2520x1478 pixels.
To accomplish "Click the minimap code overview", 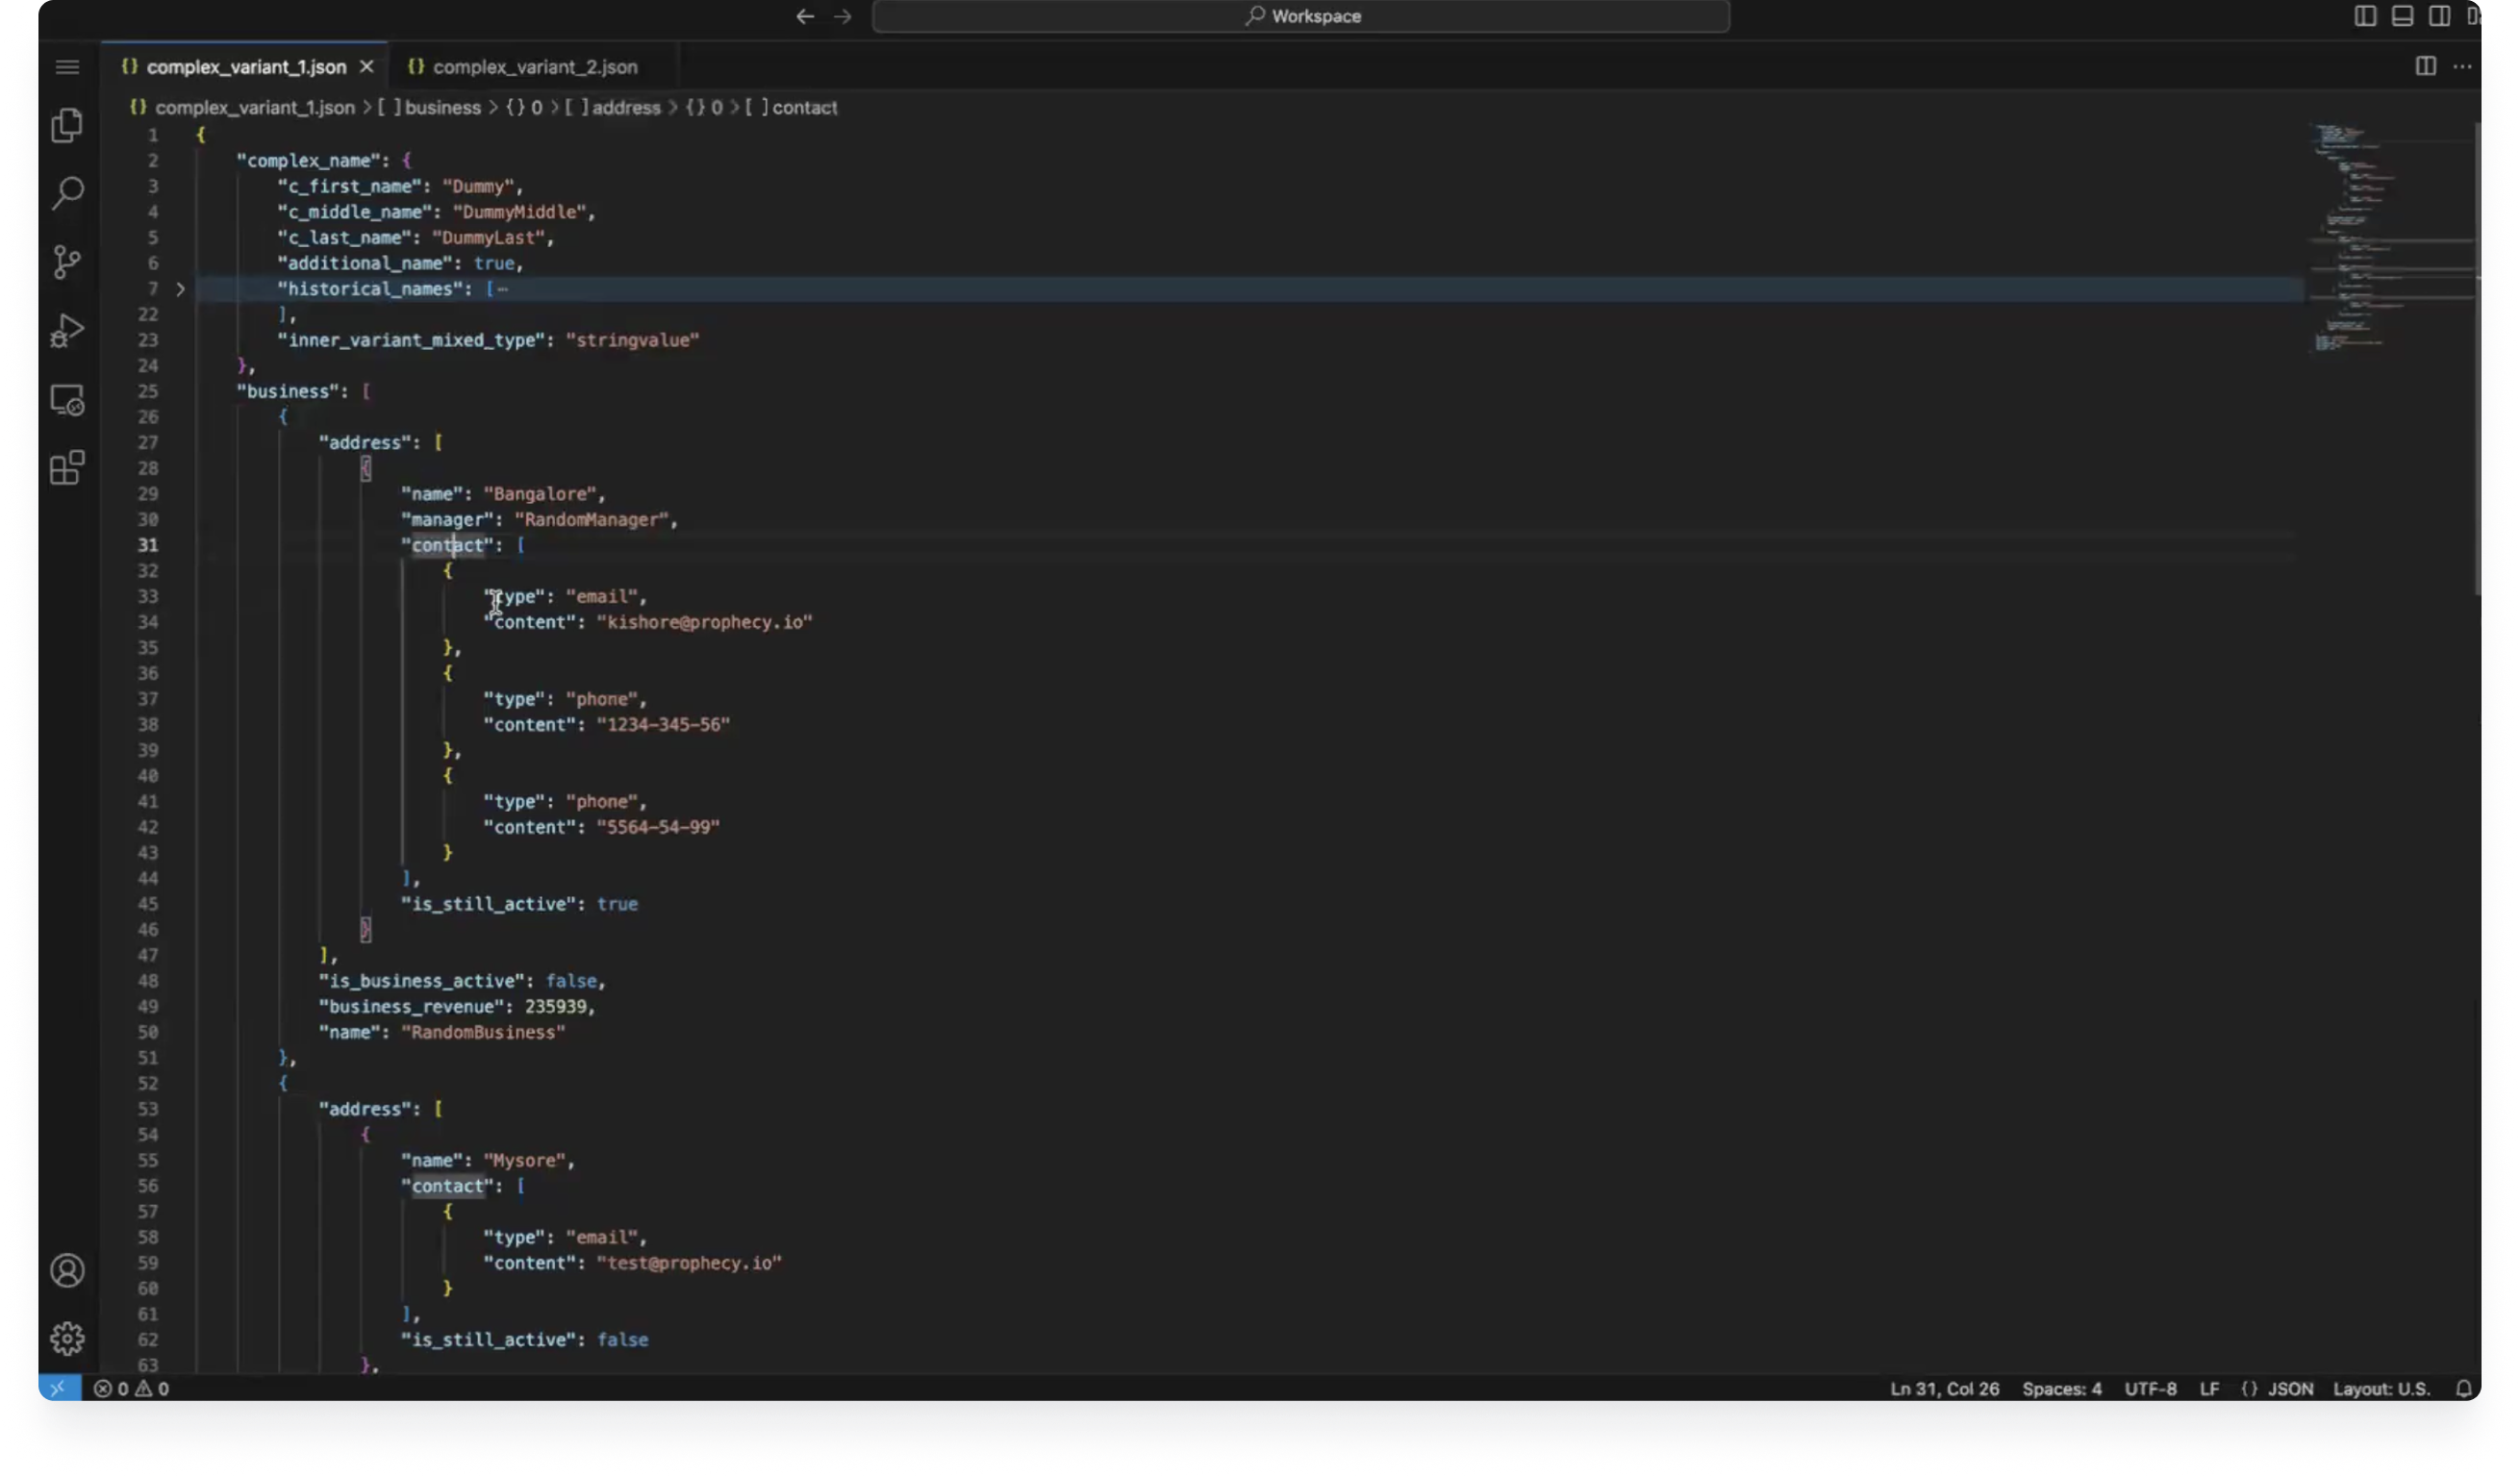I will tap(2388, 237).
